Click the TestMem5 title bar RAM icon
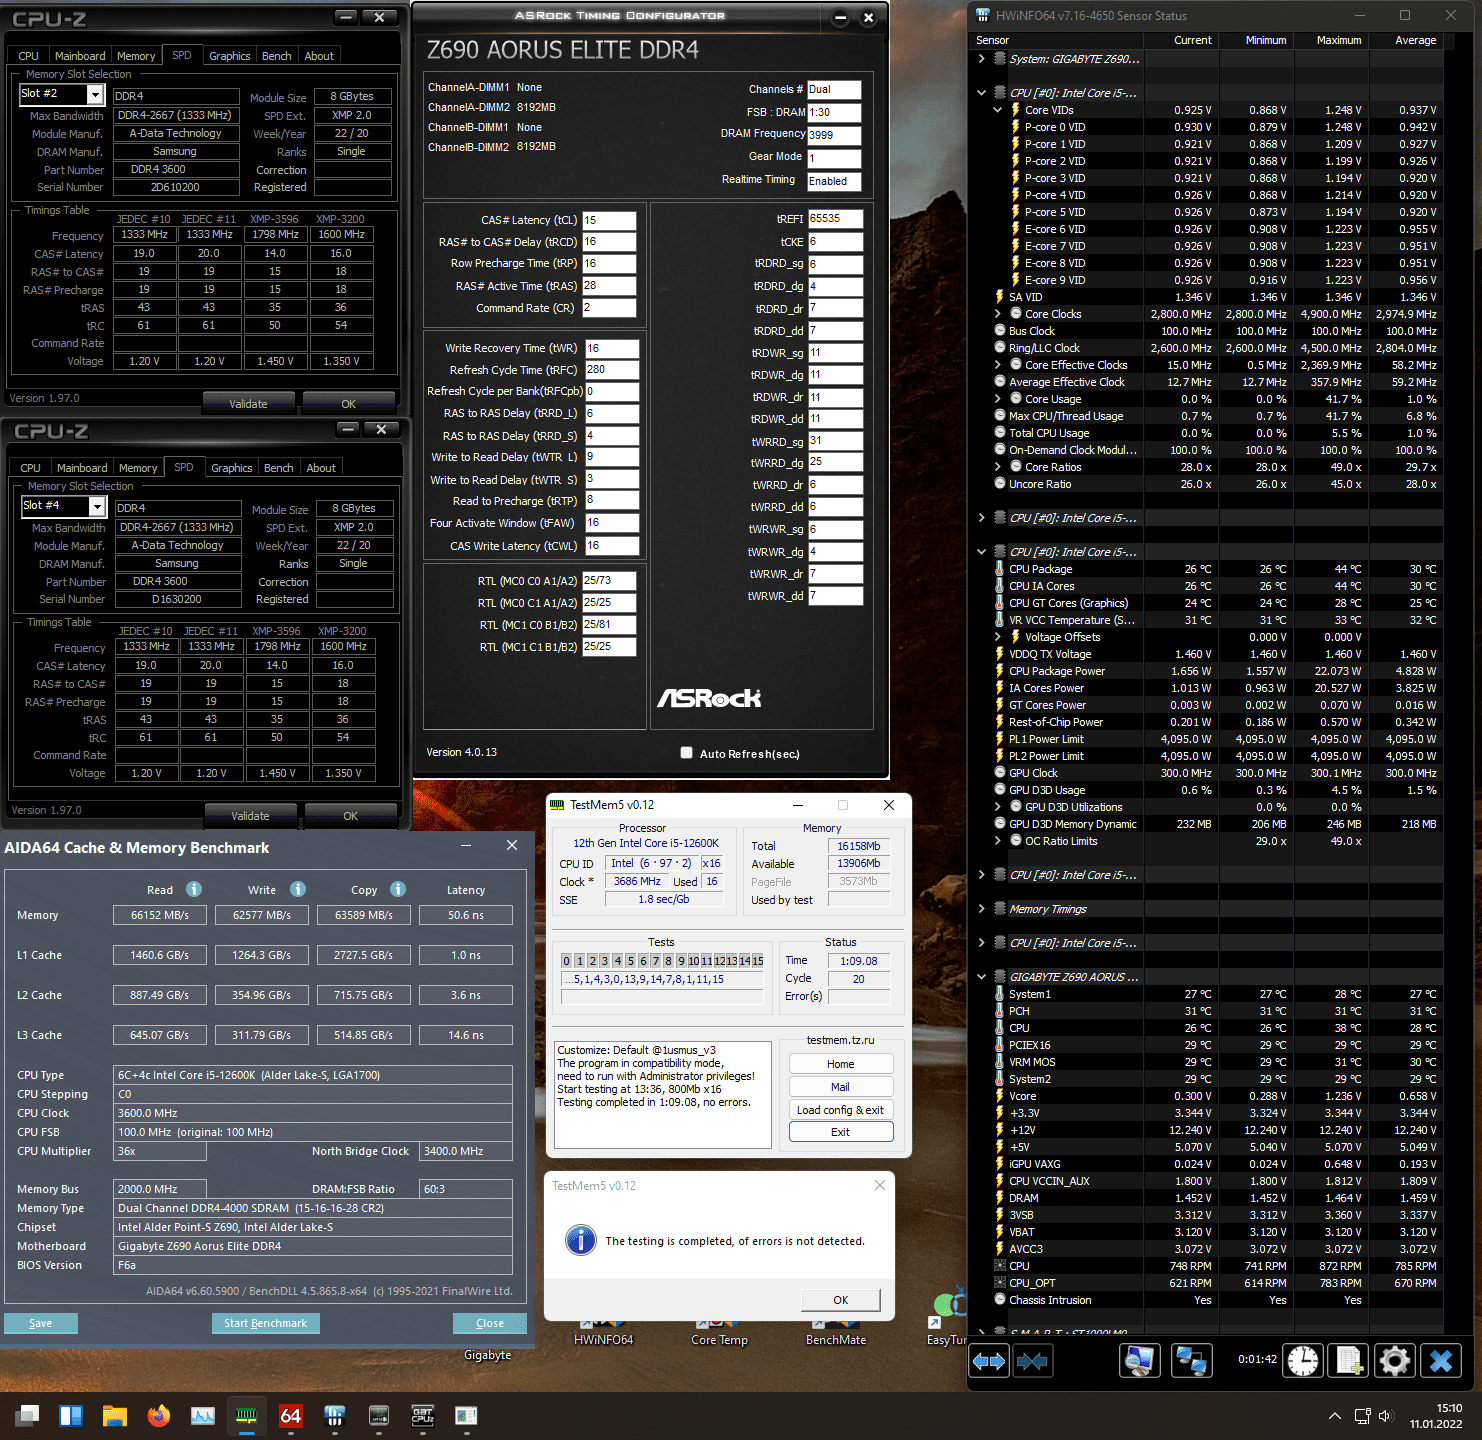1482x1440 pixels. point(557,805)
